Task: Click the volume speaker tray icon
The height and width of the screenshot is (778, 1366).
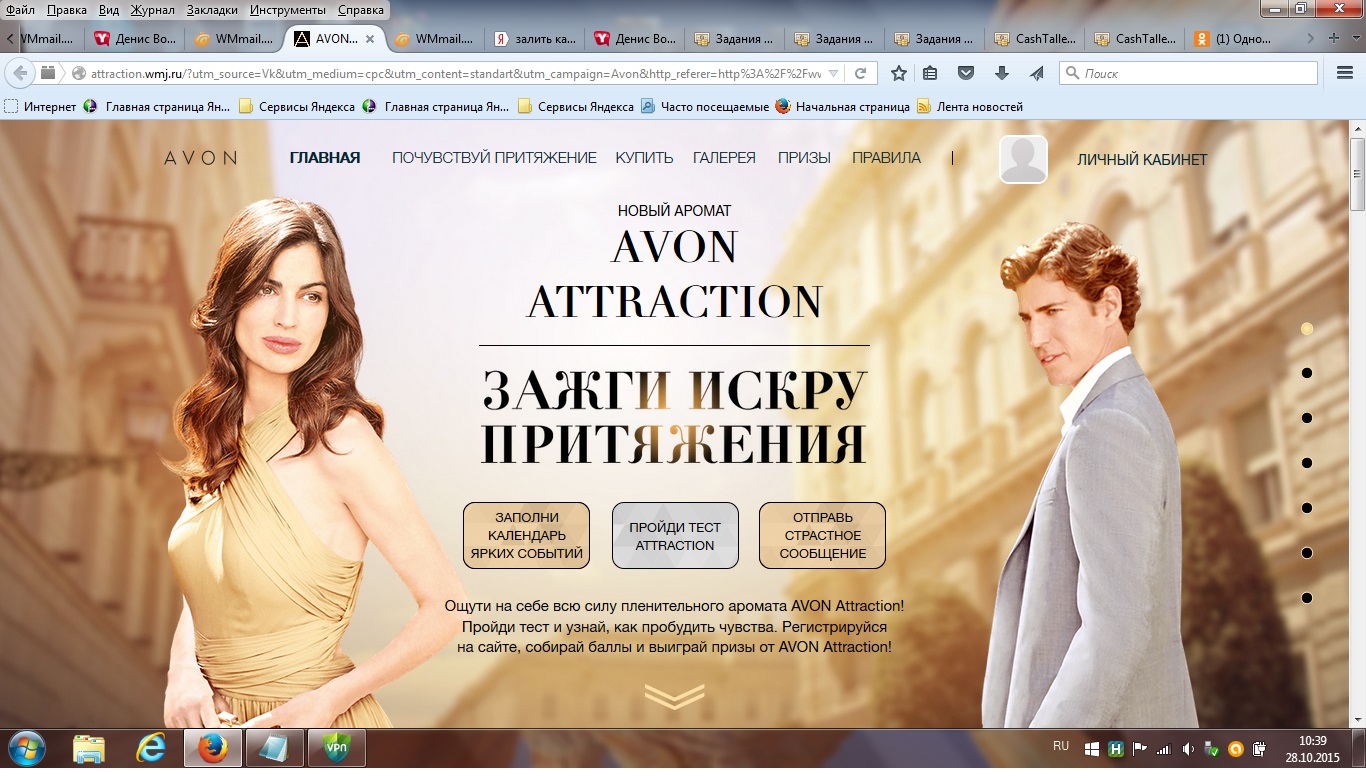Action: click(x=1187, y=748)
